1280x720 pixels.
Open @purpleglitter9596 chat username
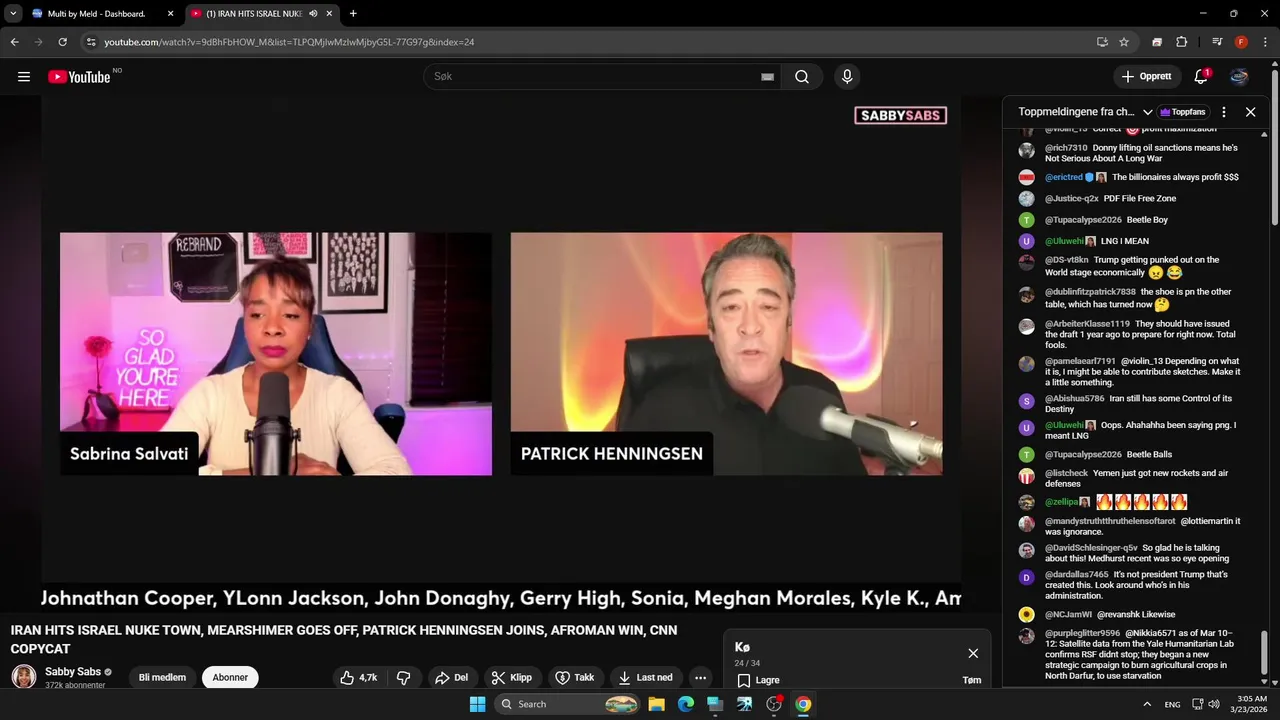(x=1082, y=633)
